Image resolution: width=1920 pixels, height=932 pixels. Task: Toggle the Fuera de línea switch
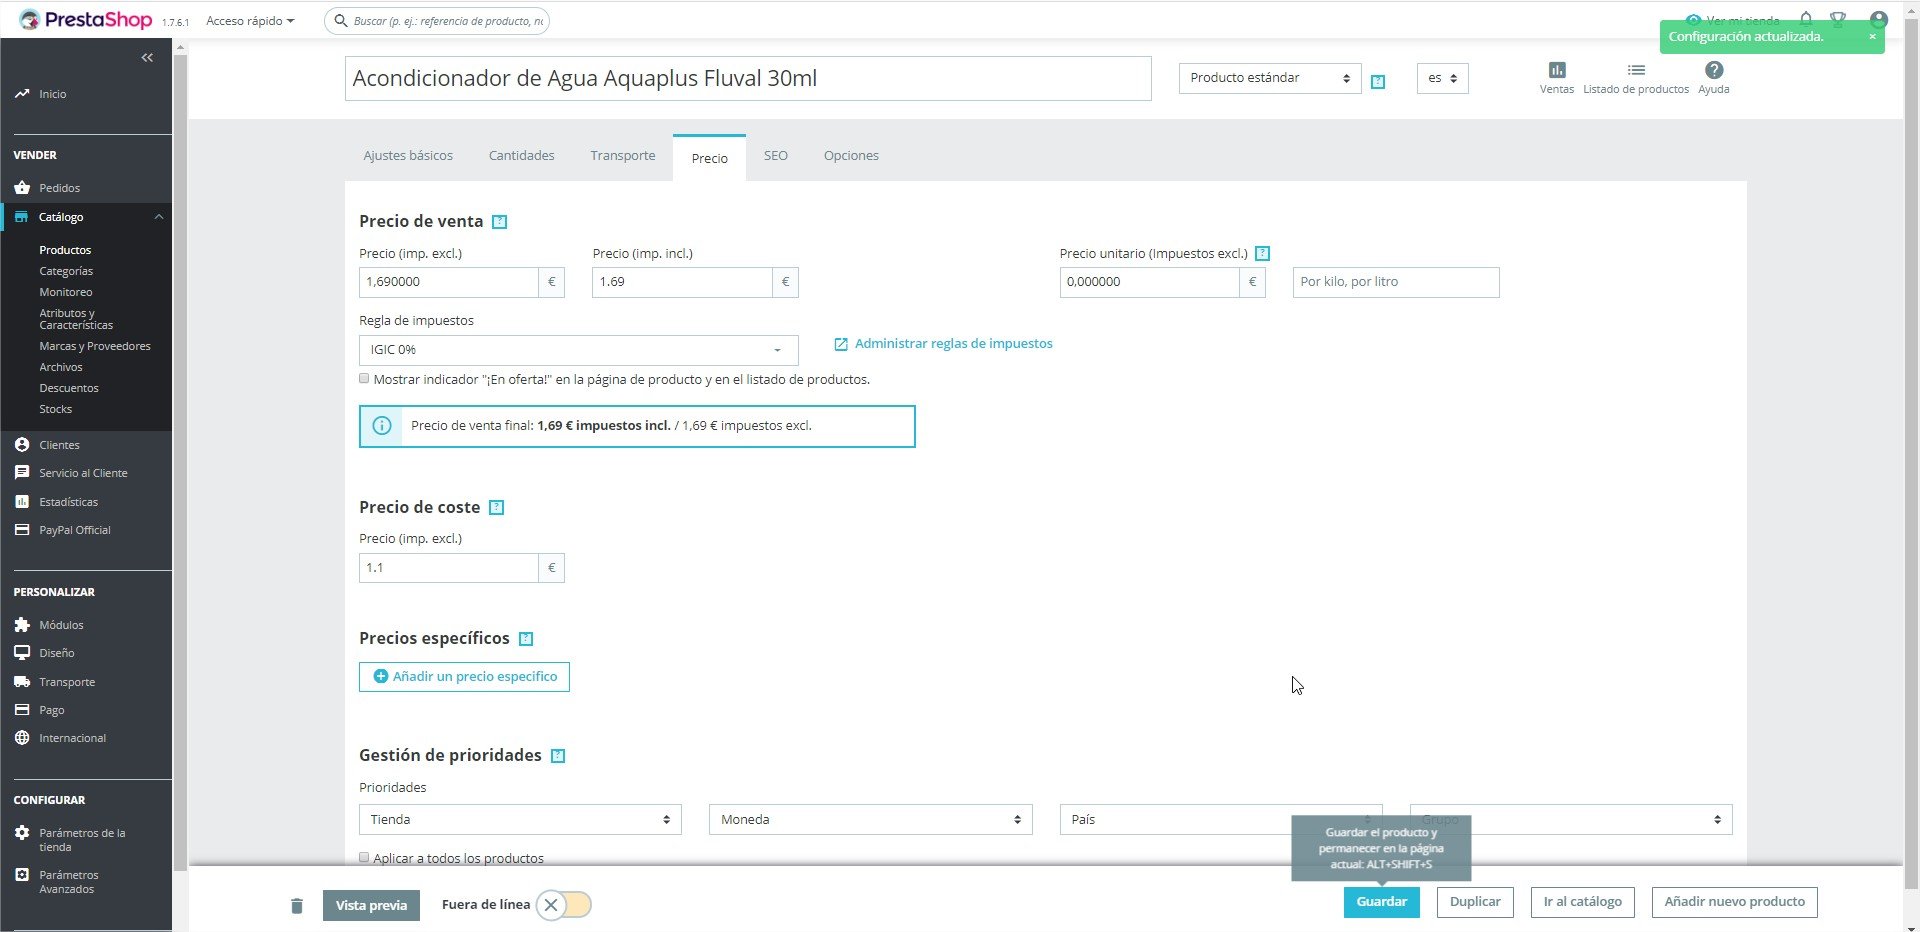(x=564, y=905)
